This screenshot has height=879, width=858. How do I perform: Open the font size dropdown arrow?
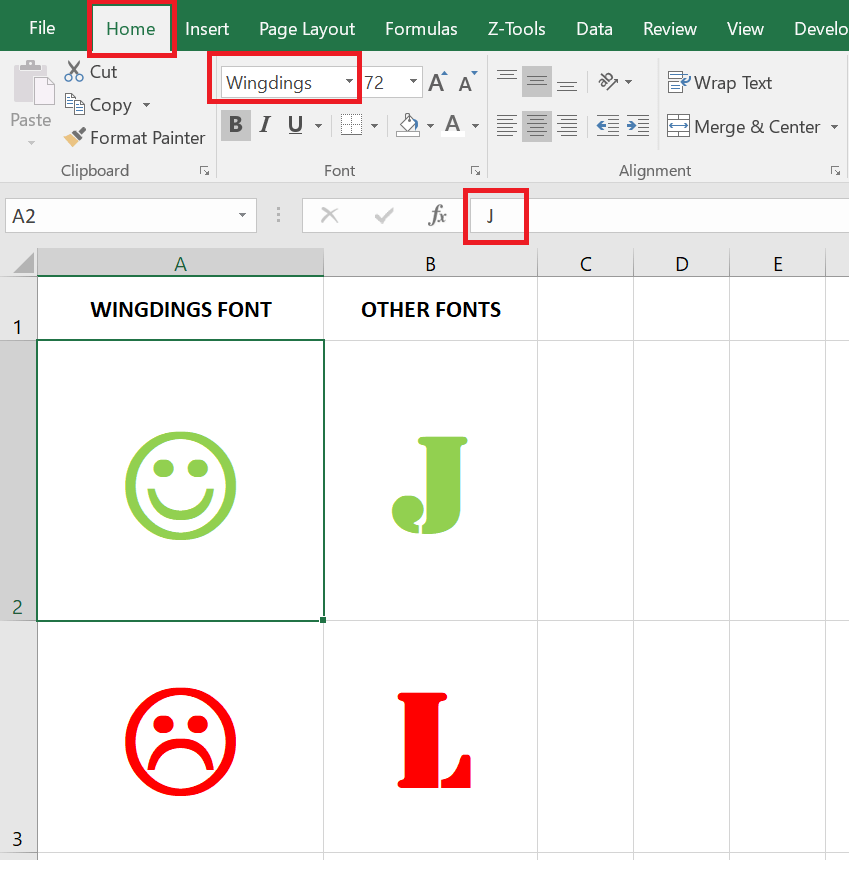[x=413, y=82]
